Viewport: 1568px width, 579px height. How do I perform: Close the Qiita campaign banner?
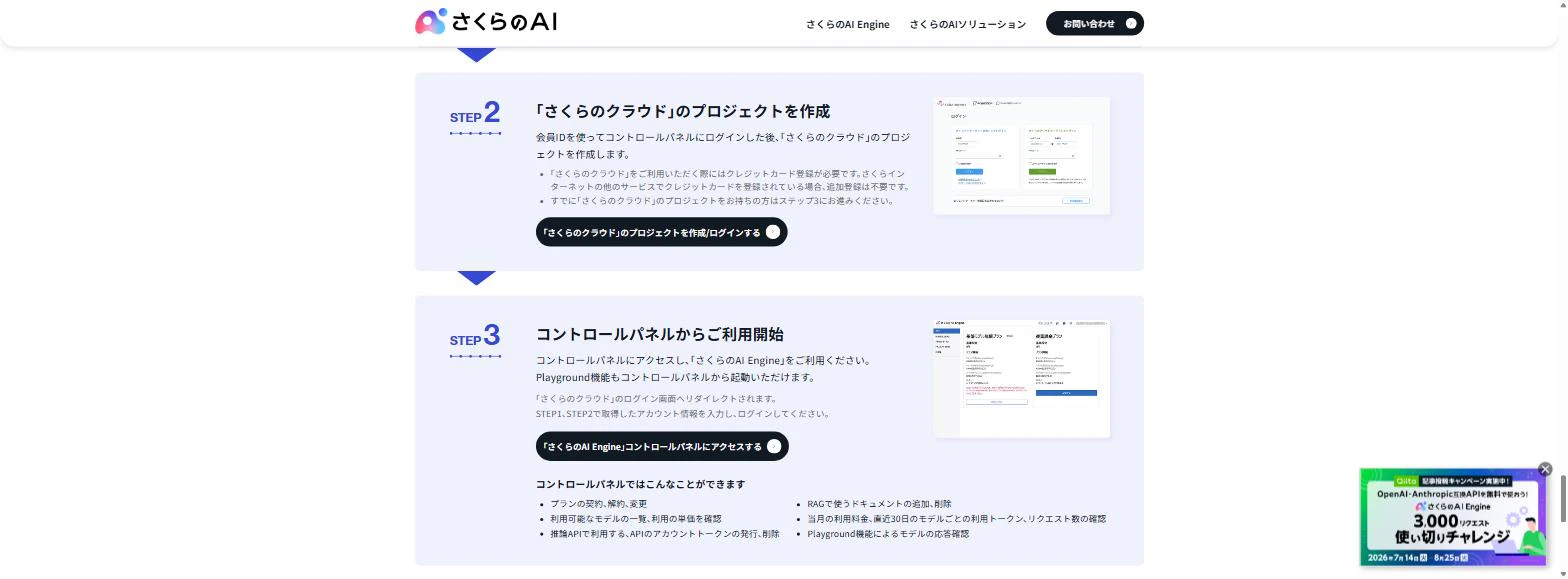pos(1544,469)
